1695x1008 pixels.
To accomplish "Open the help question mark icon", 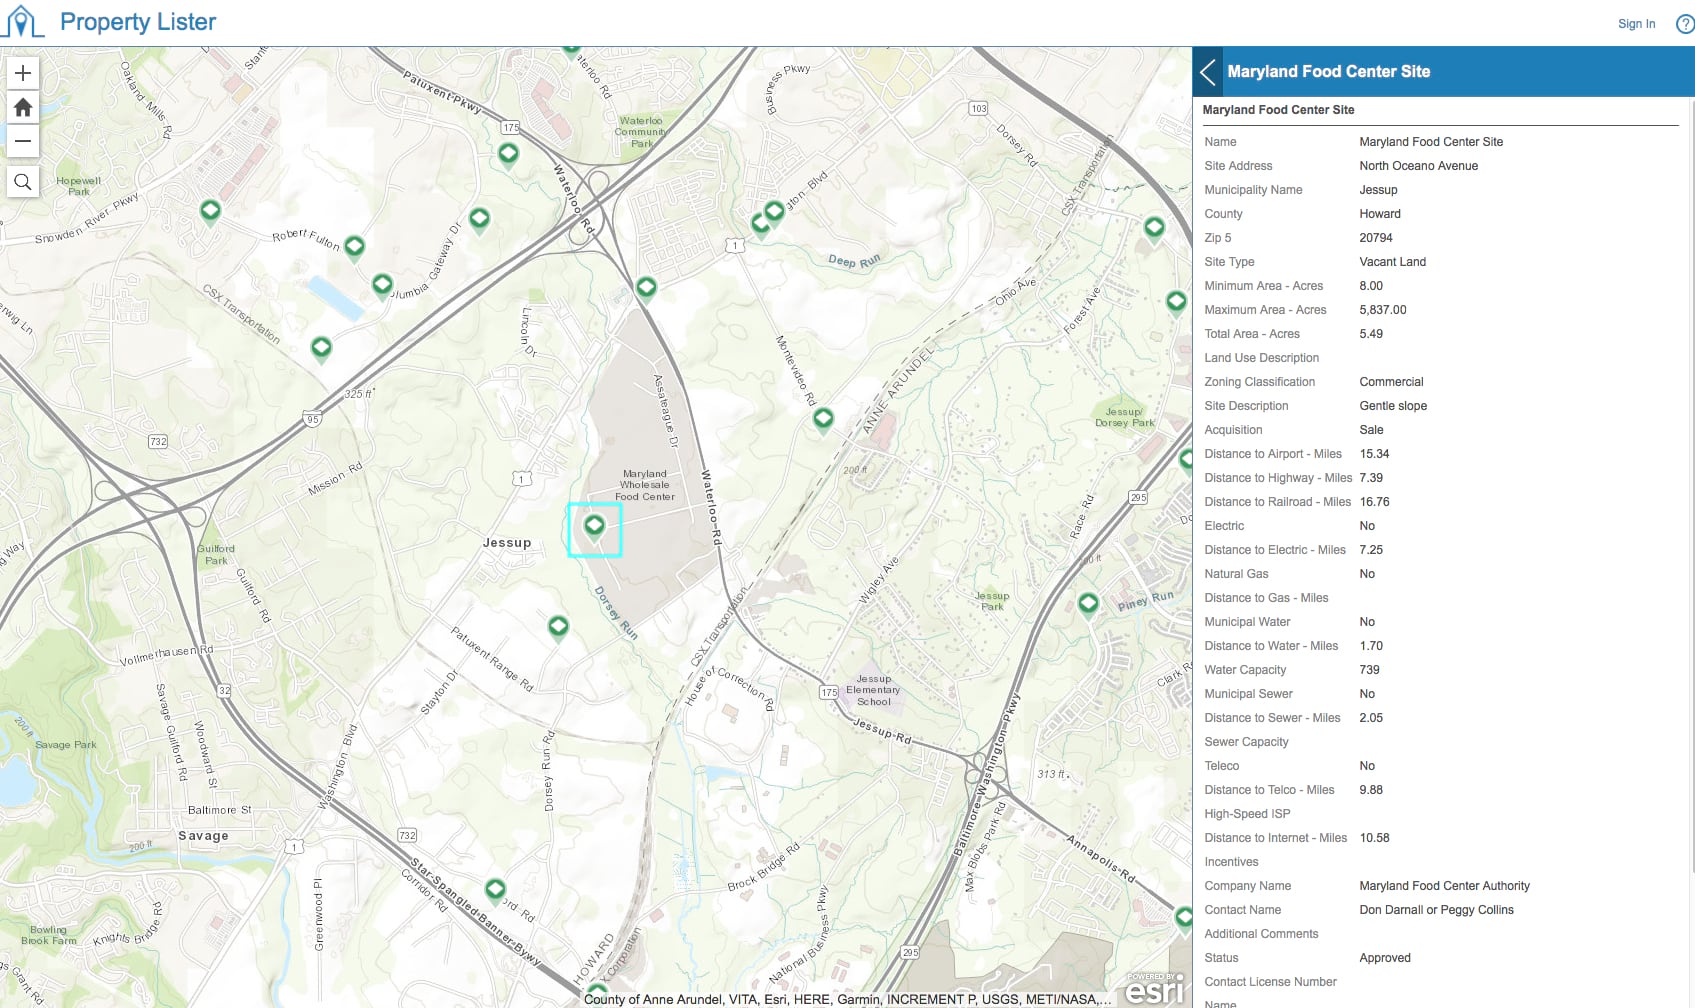I will [x=1684, y=24].
